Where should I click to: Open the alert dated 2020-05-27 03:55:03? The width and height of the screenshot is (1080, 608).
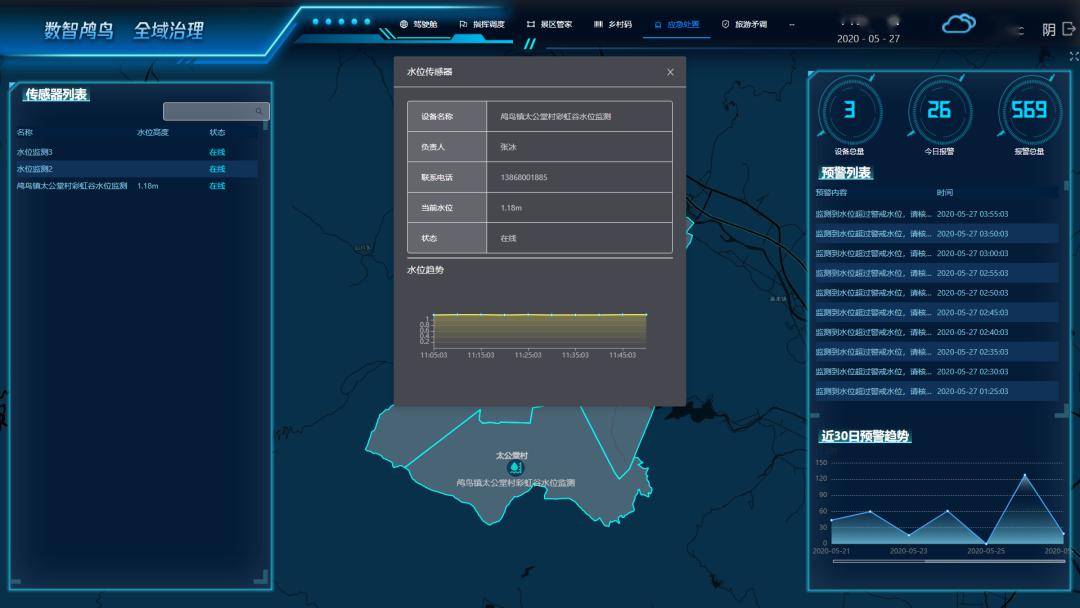937,214
